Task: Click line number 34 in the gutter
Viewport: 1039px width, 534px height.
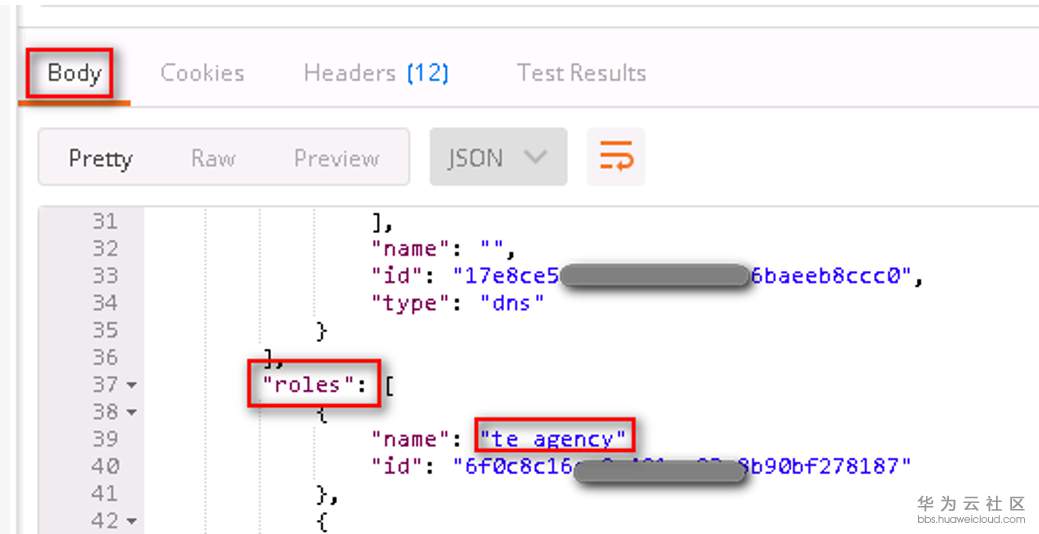Action: click(104, 303)
